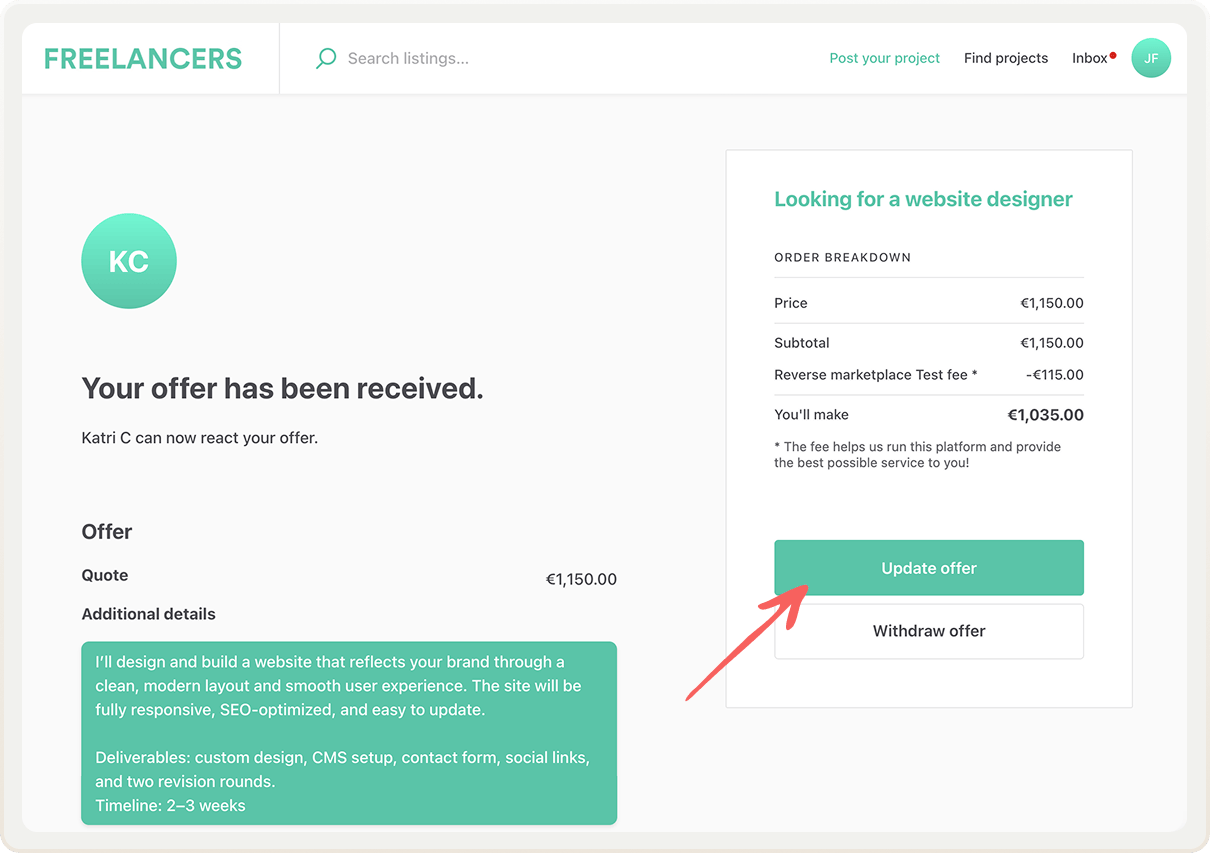Click the fee explanation footnote text
This screenshot has width=1210, height=853.
click(x=917, y=455)
